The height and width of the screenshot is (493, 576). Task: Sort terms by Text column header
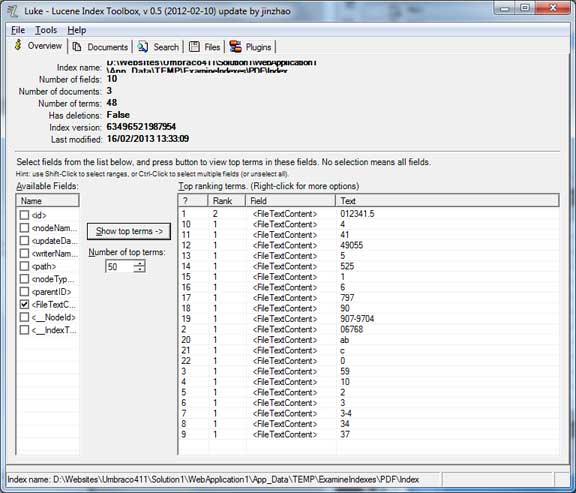tap(447, 201)
